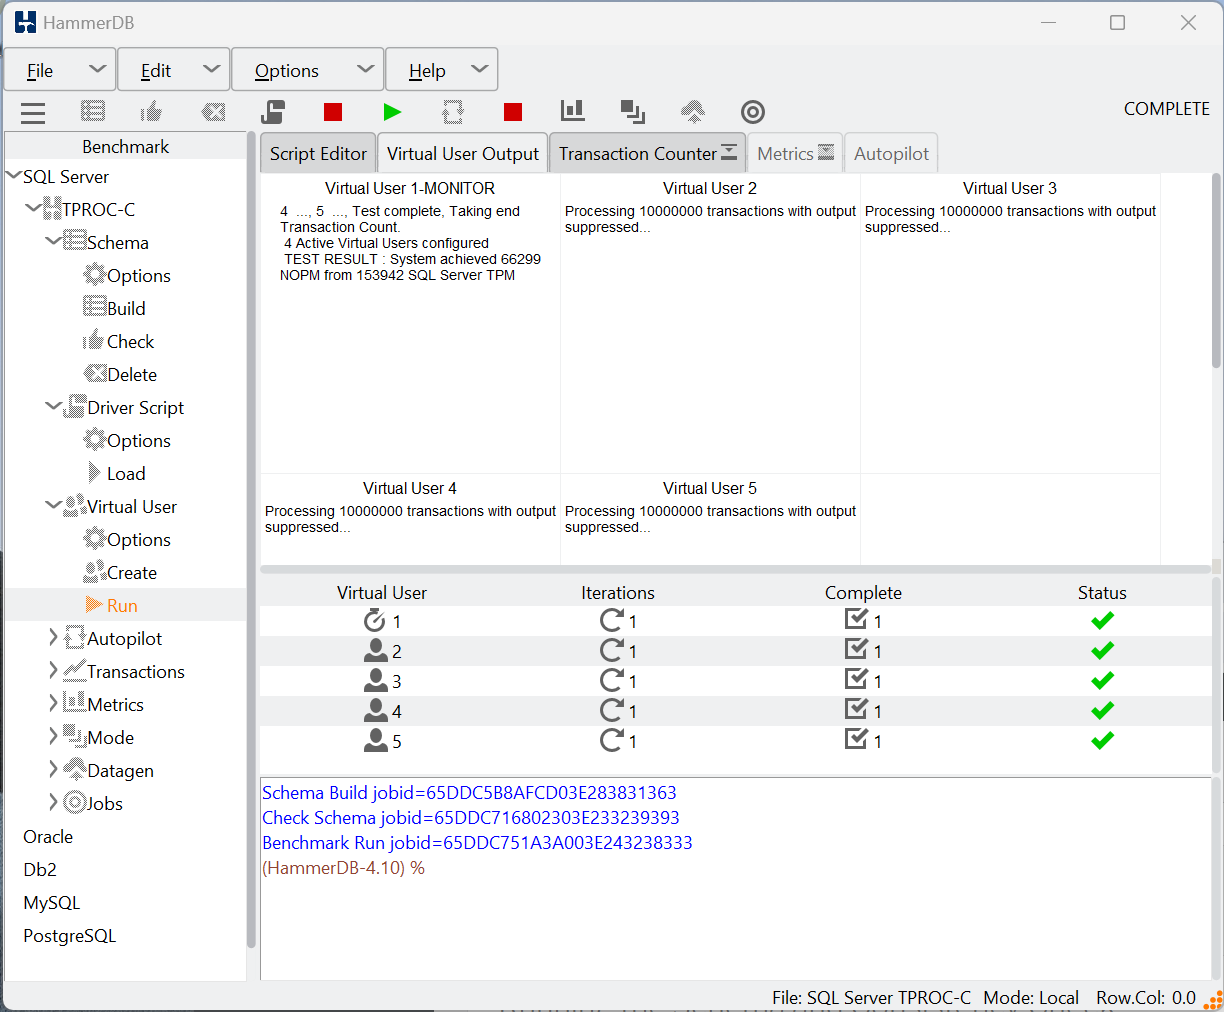Click the Build icon under Schema

[95, 307]
